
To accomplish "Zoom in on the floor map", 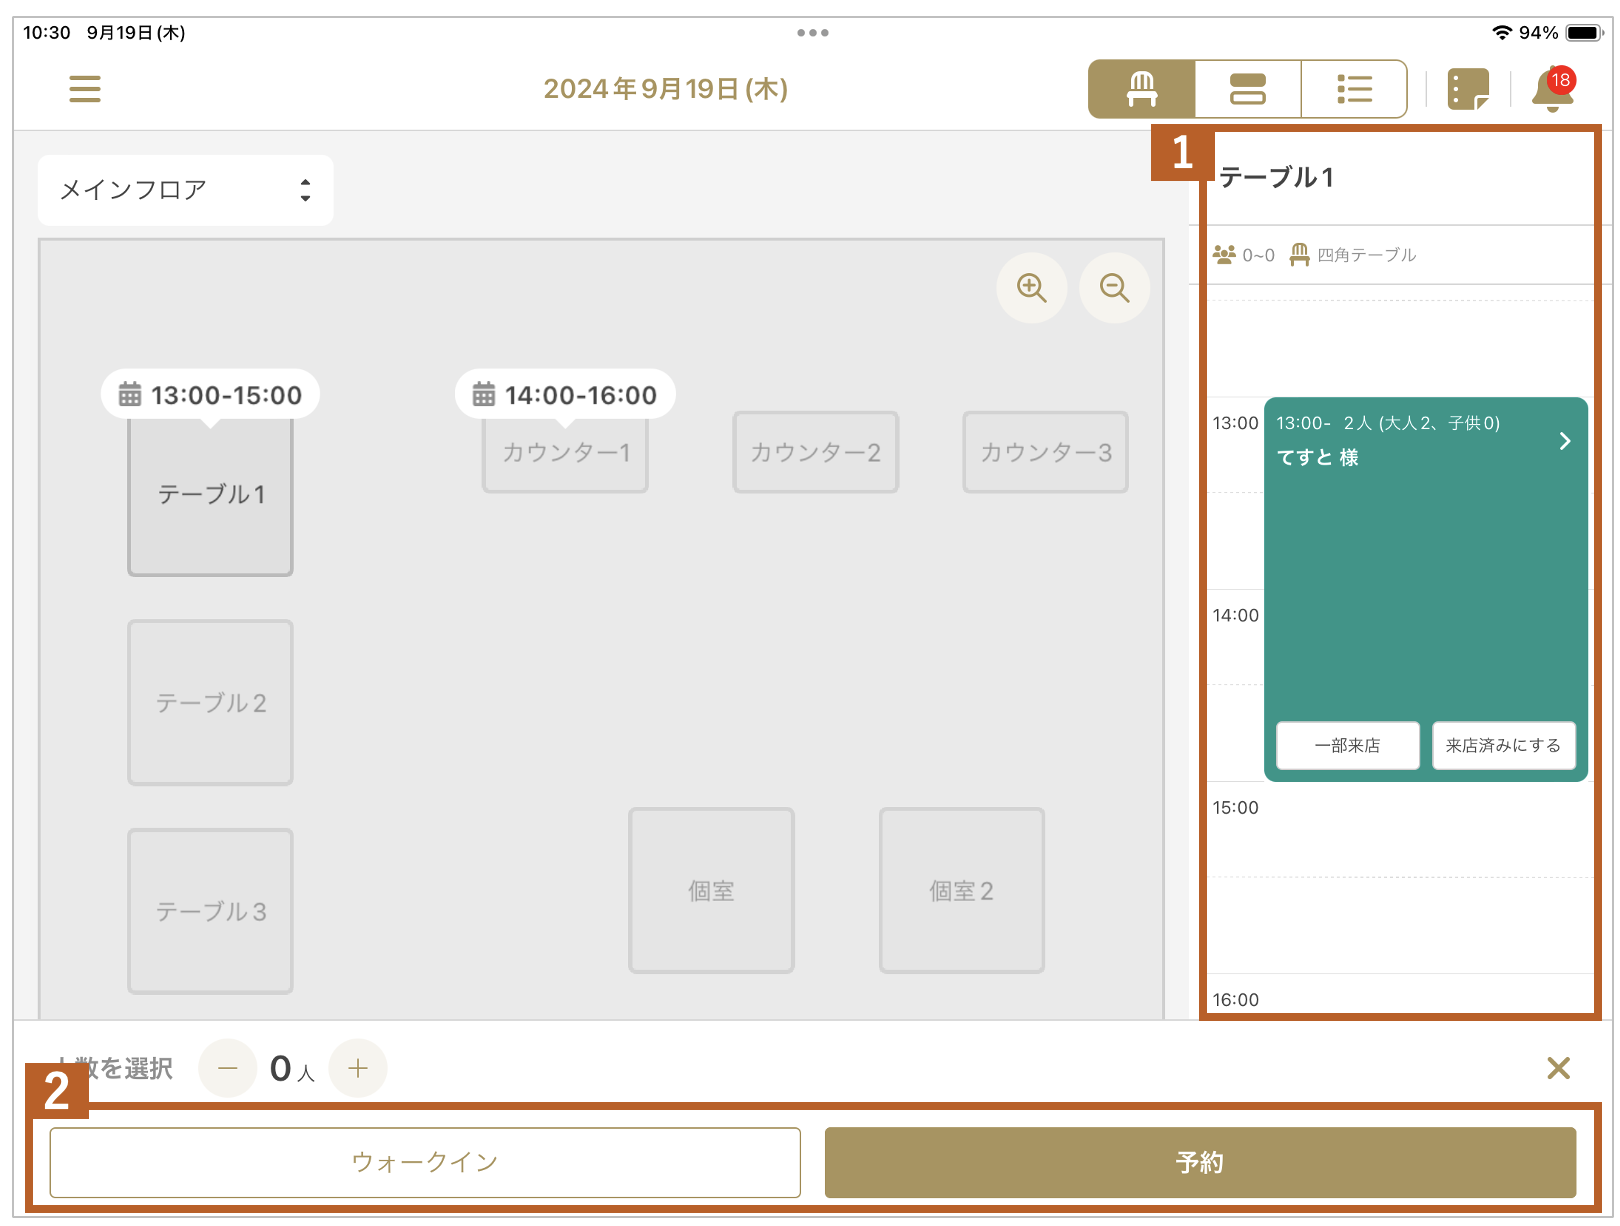I will (x=1031, y=288).
